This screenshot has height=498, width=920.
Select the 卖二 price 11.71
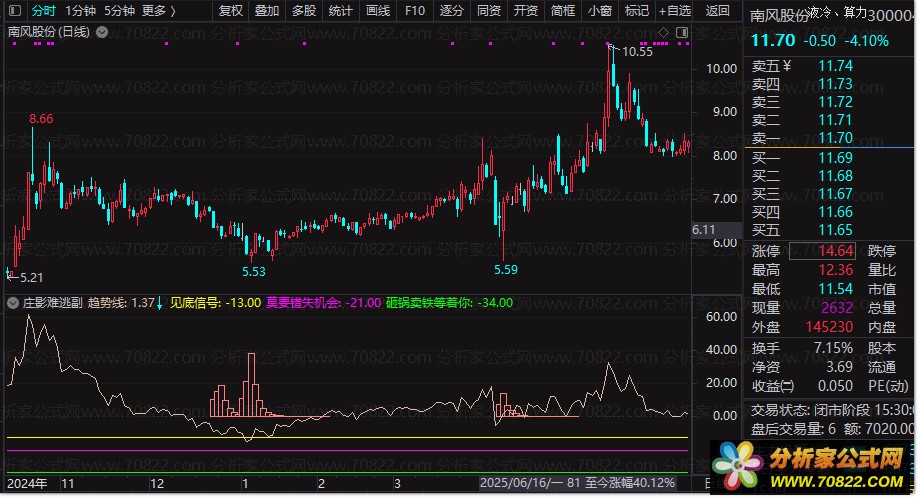click(x=836, y=120)
